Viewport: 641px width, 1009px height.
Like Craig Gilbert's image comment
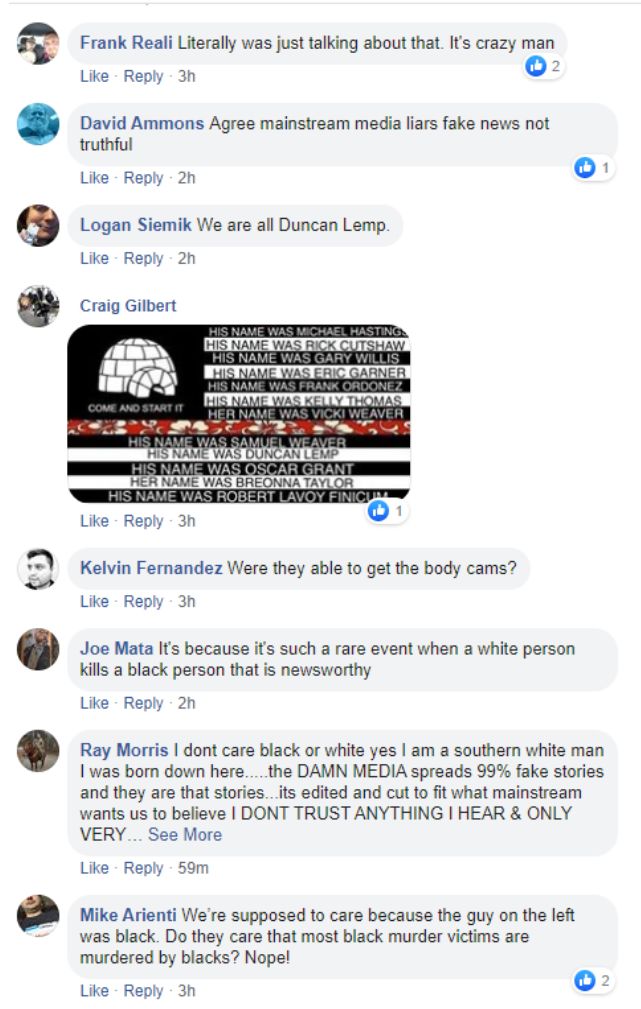point(94,521)
